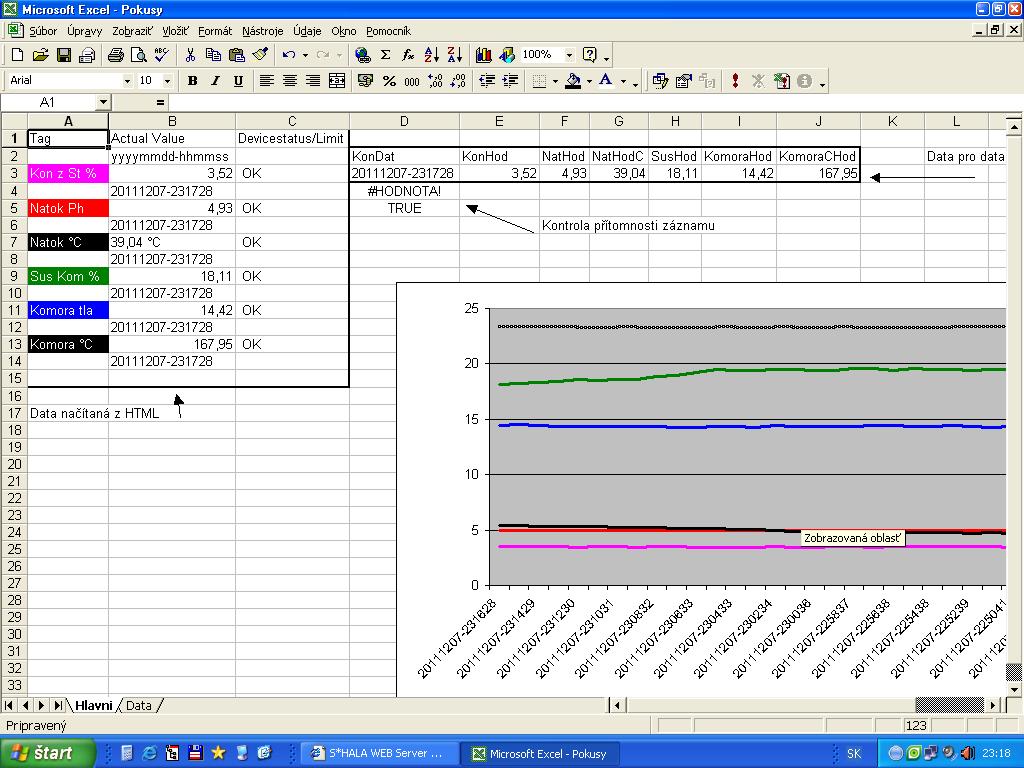The width and height of the screenshot is (1024, 768).
Task: Switch to the Data sheet tab
Action: [x=139, y=706]
